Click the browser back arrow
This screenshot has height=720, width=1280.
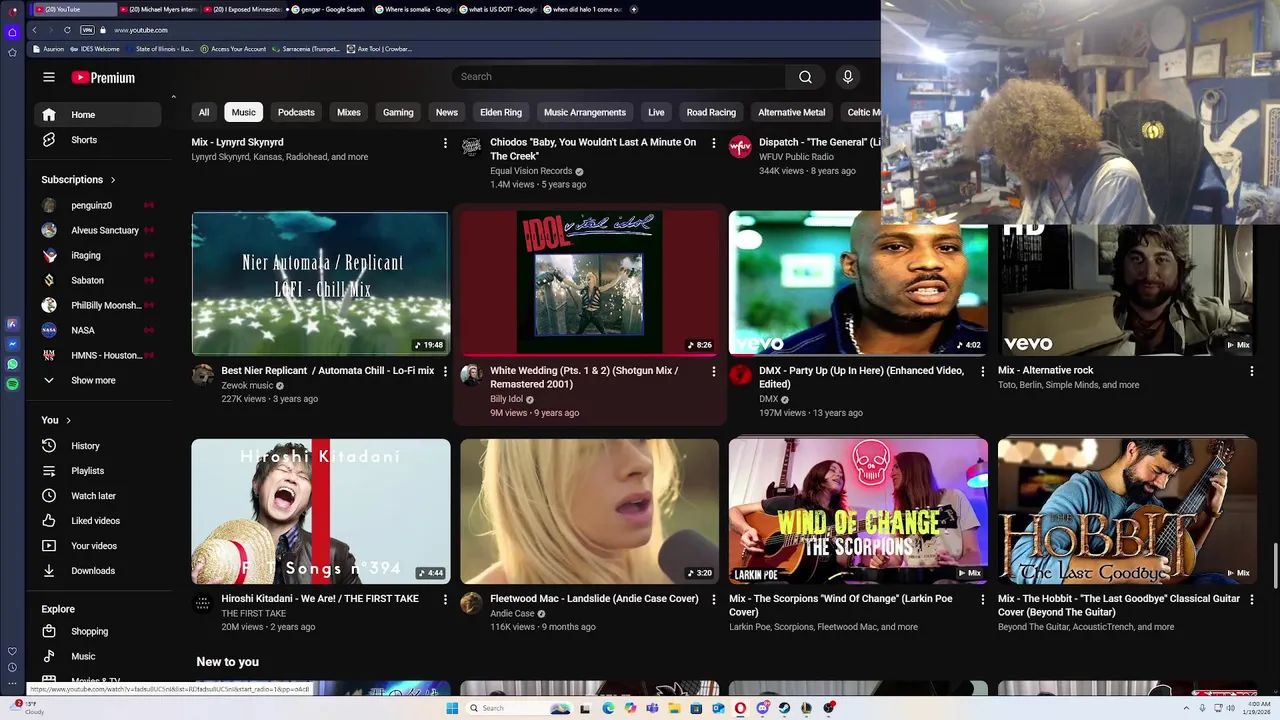click(34, 30)
